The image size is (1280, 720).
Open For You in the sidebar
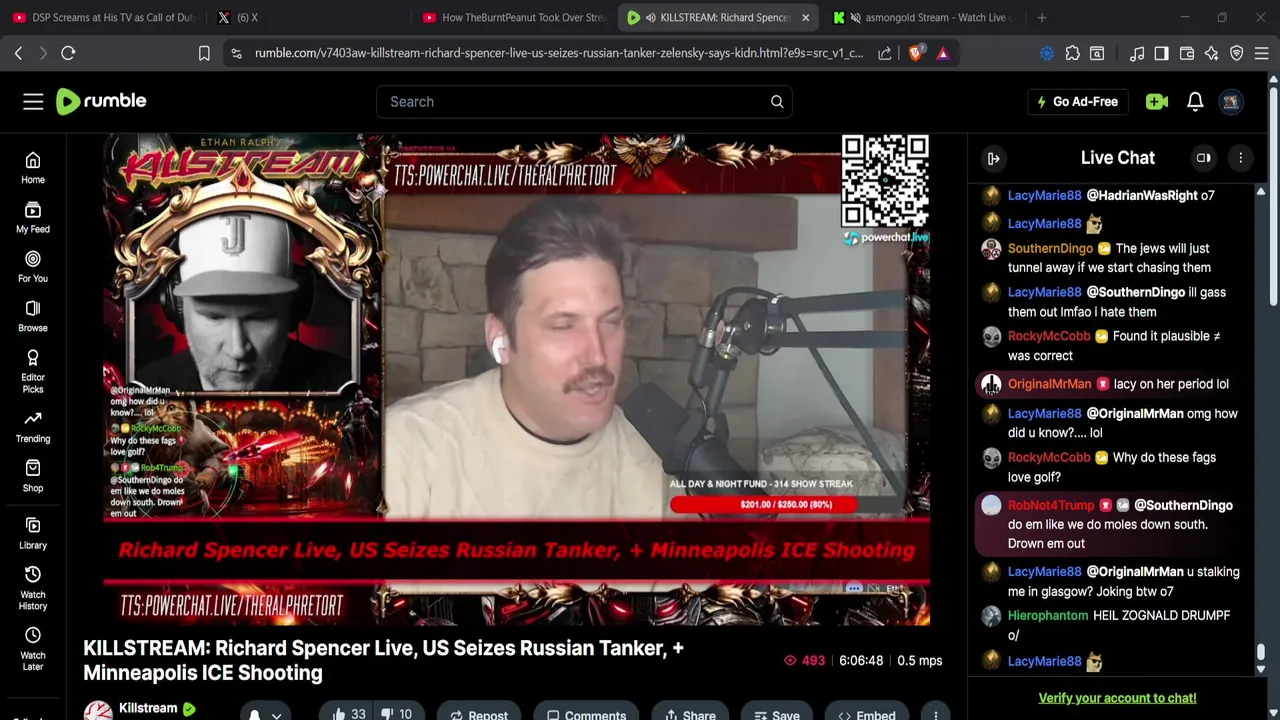[33, 267]
